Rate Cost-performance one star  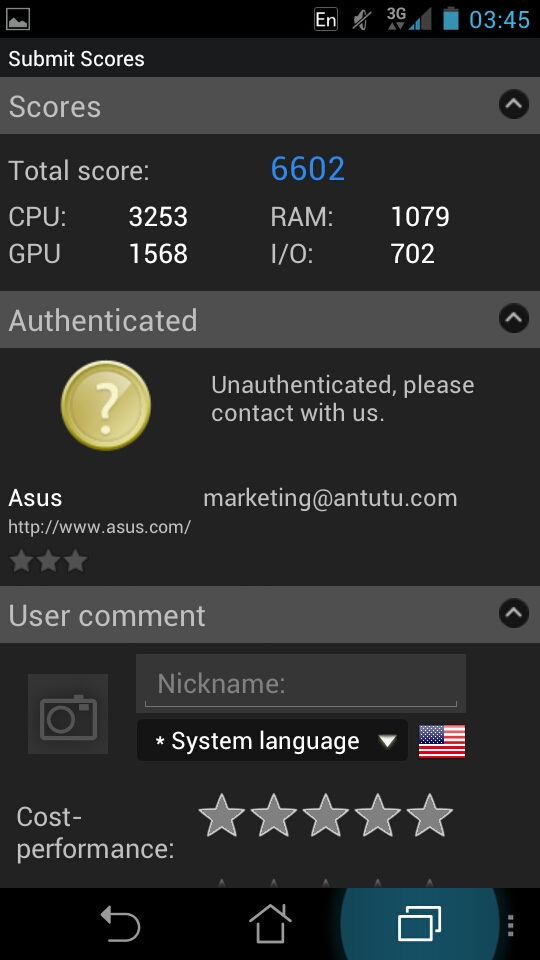coord(222,816)
